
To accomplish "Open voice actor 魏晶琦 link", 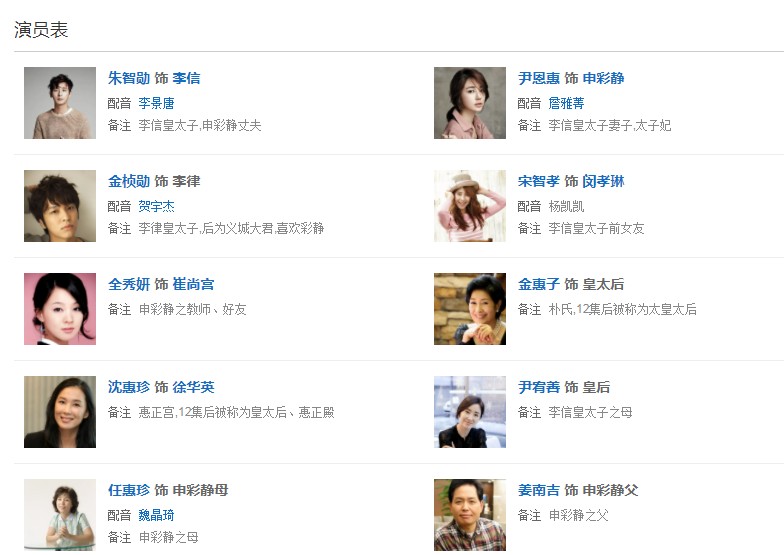I will tap(156, 516).
